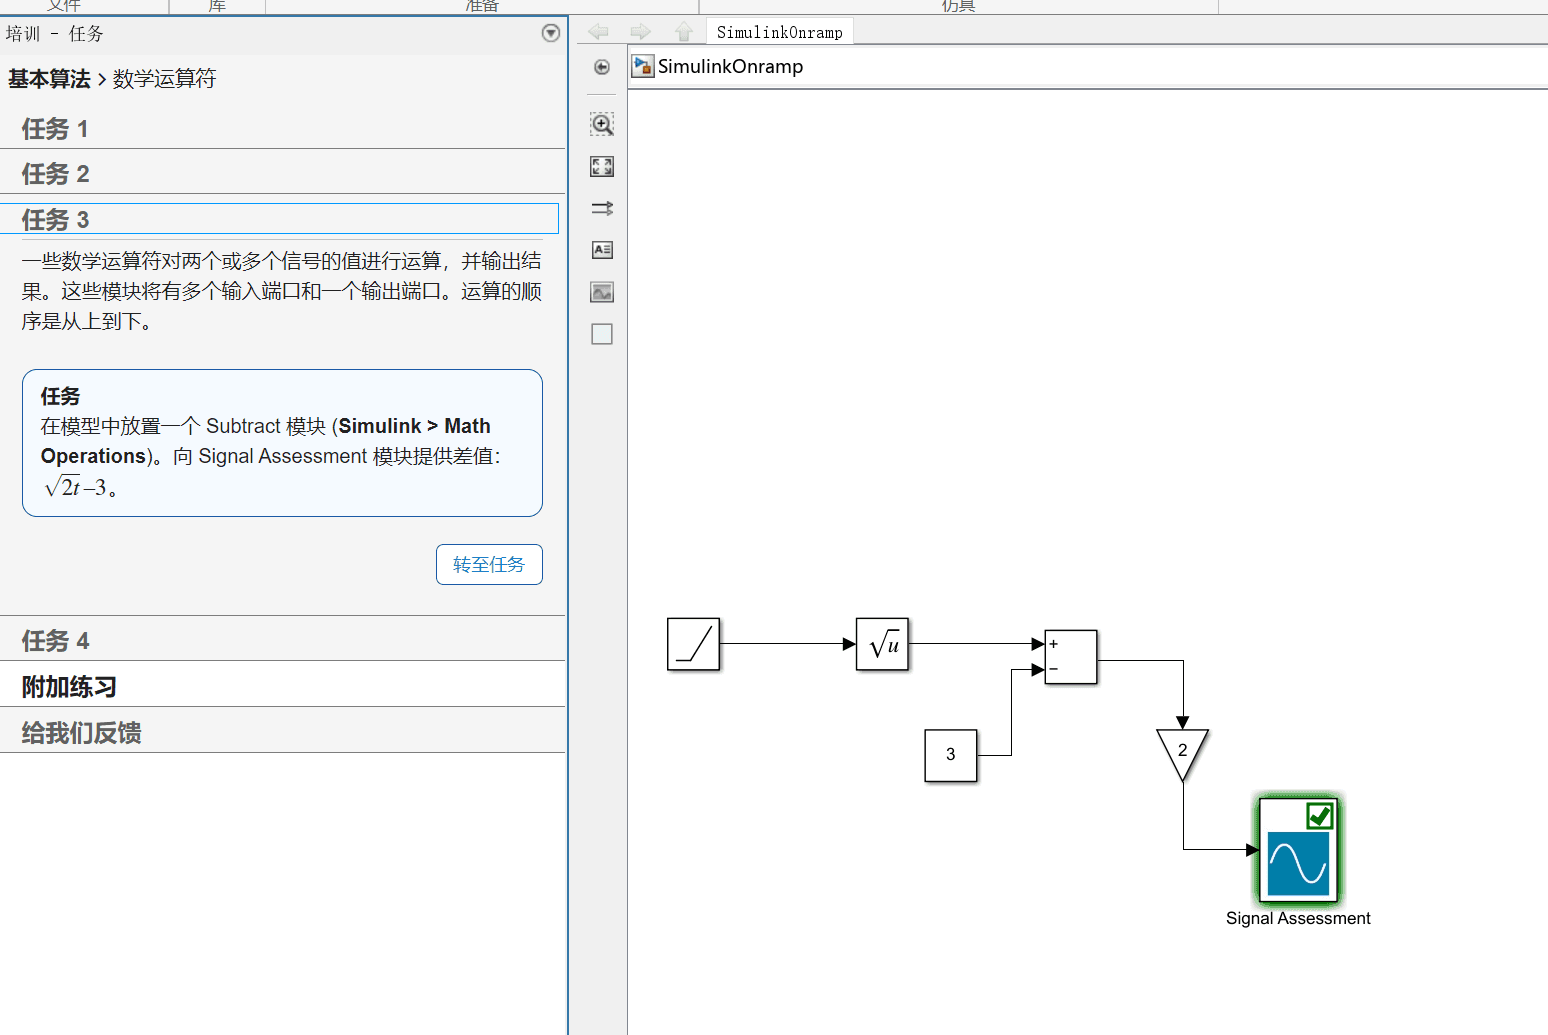1548x1035 pixels.
Task: Hide or show the model browser icon
Action: click(602, 67)
